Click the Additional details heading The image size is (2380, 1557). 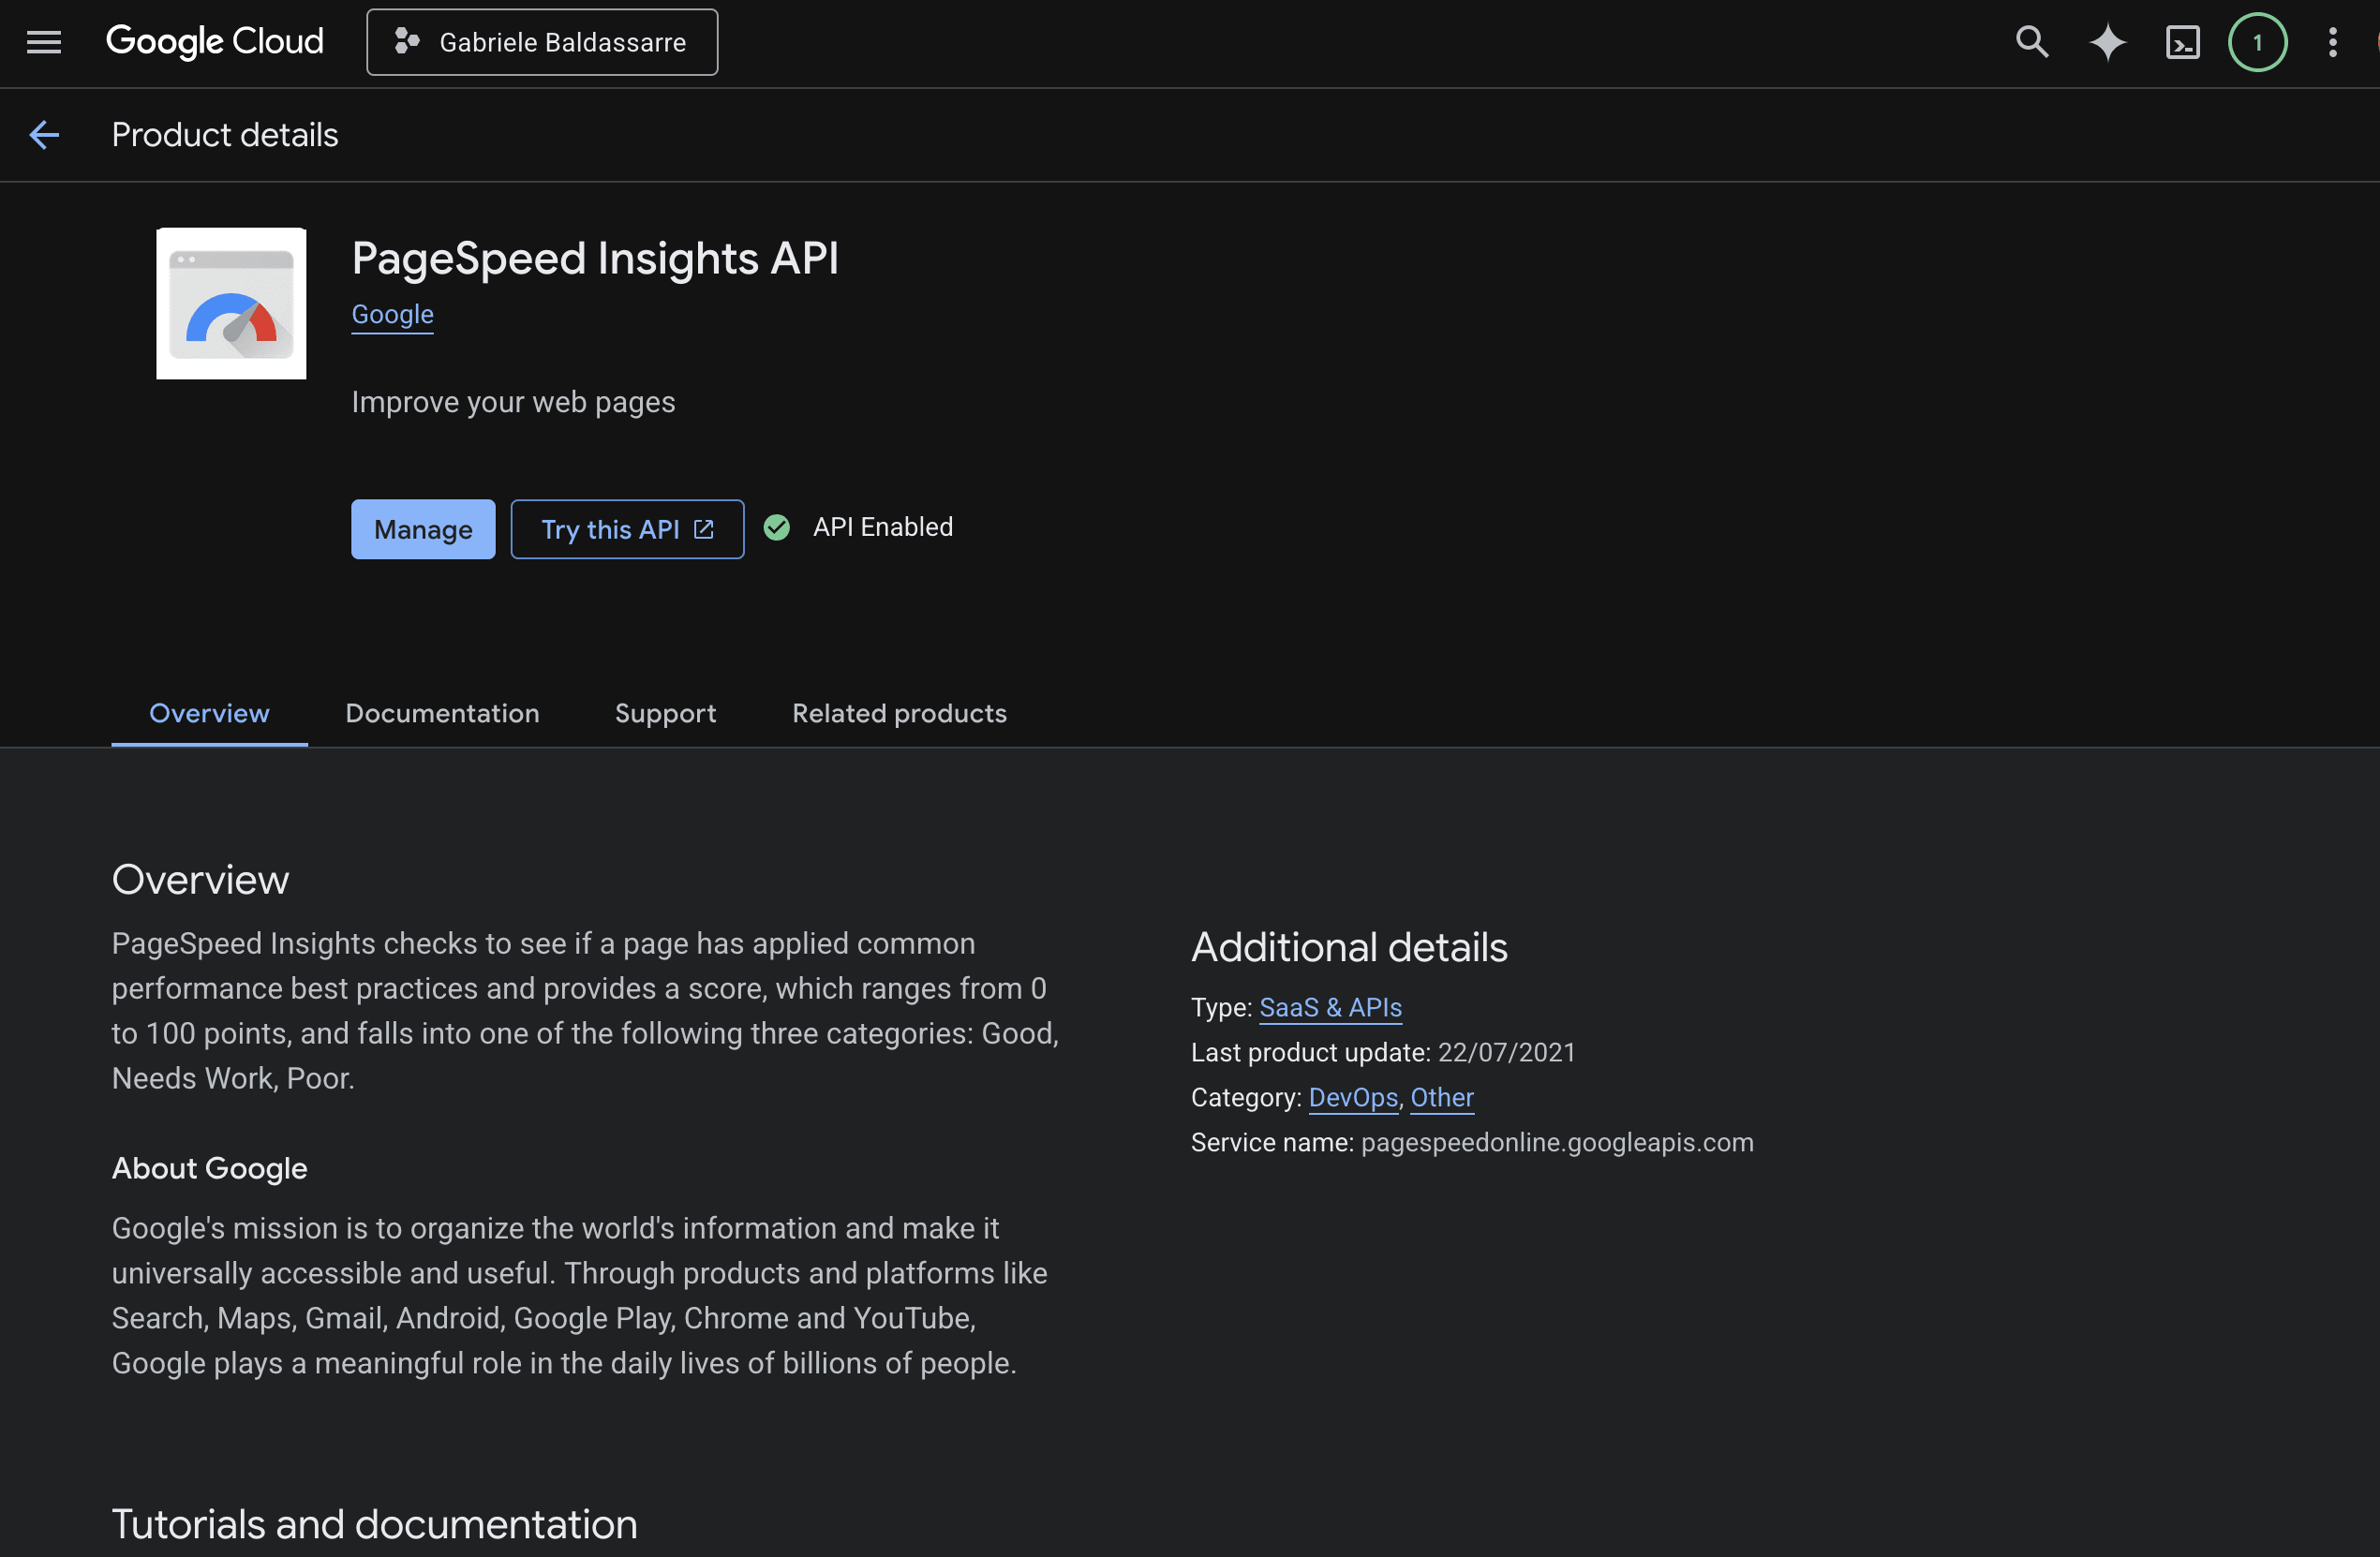point(1349,947)
